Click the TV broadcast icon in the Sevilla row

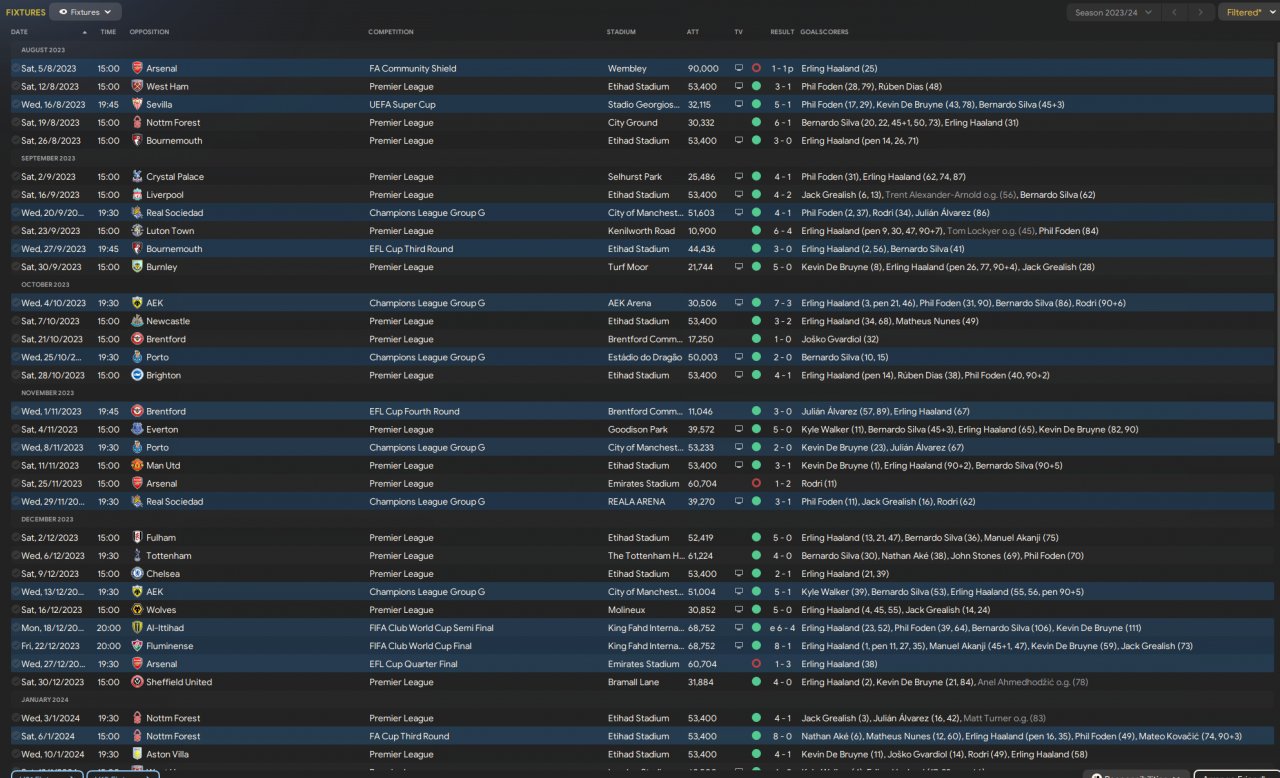(x=739, y=105)
